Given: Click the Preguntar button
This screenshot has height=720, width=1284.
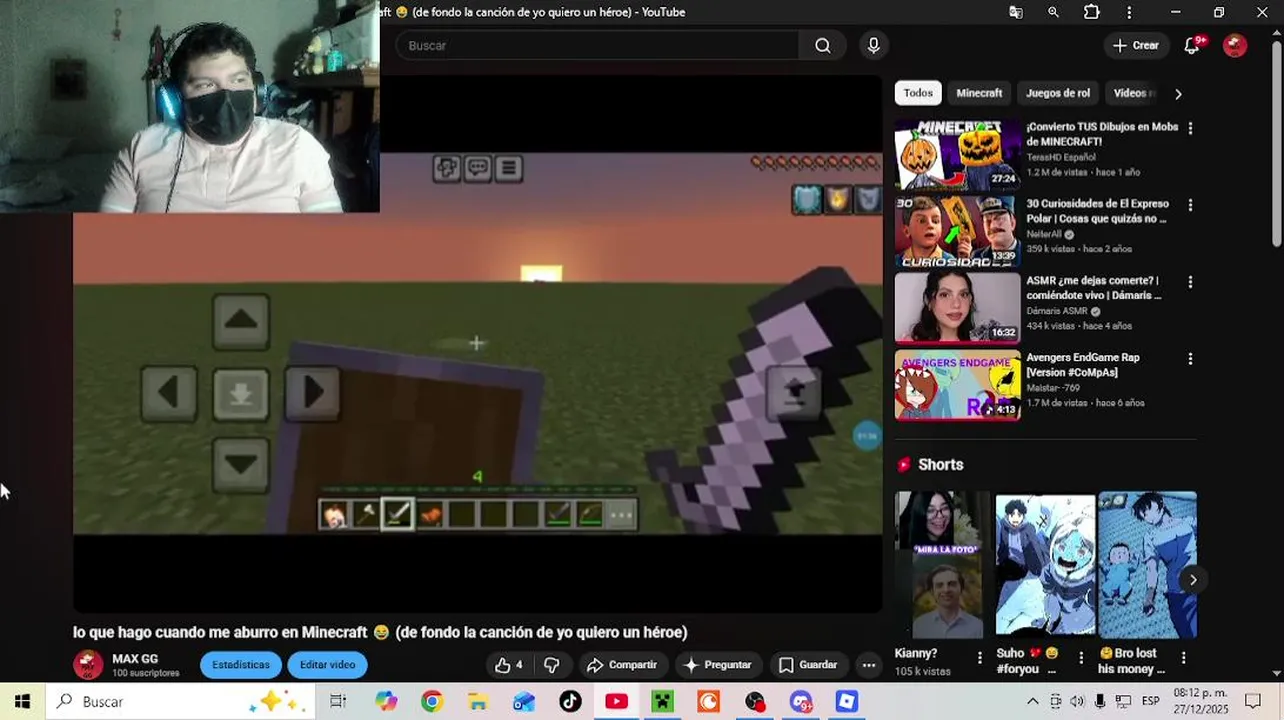Looking at the screenshot, I should point(717,665).
